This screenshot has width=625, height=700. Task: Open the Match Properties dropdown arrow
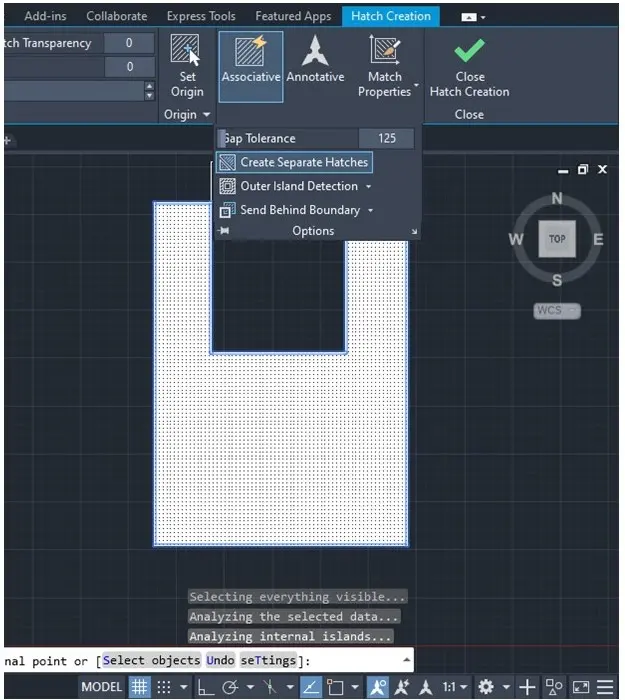(416, 86)
